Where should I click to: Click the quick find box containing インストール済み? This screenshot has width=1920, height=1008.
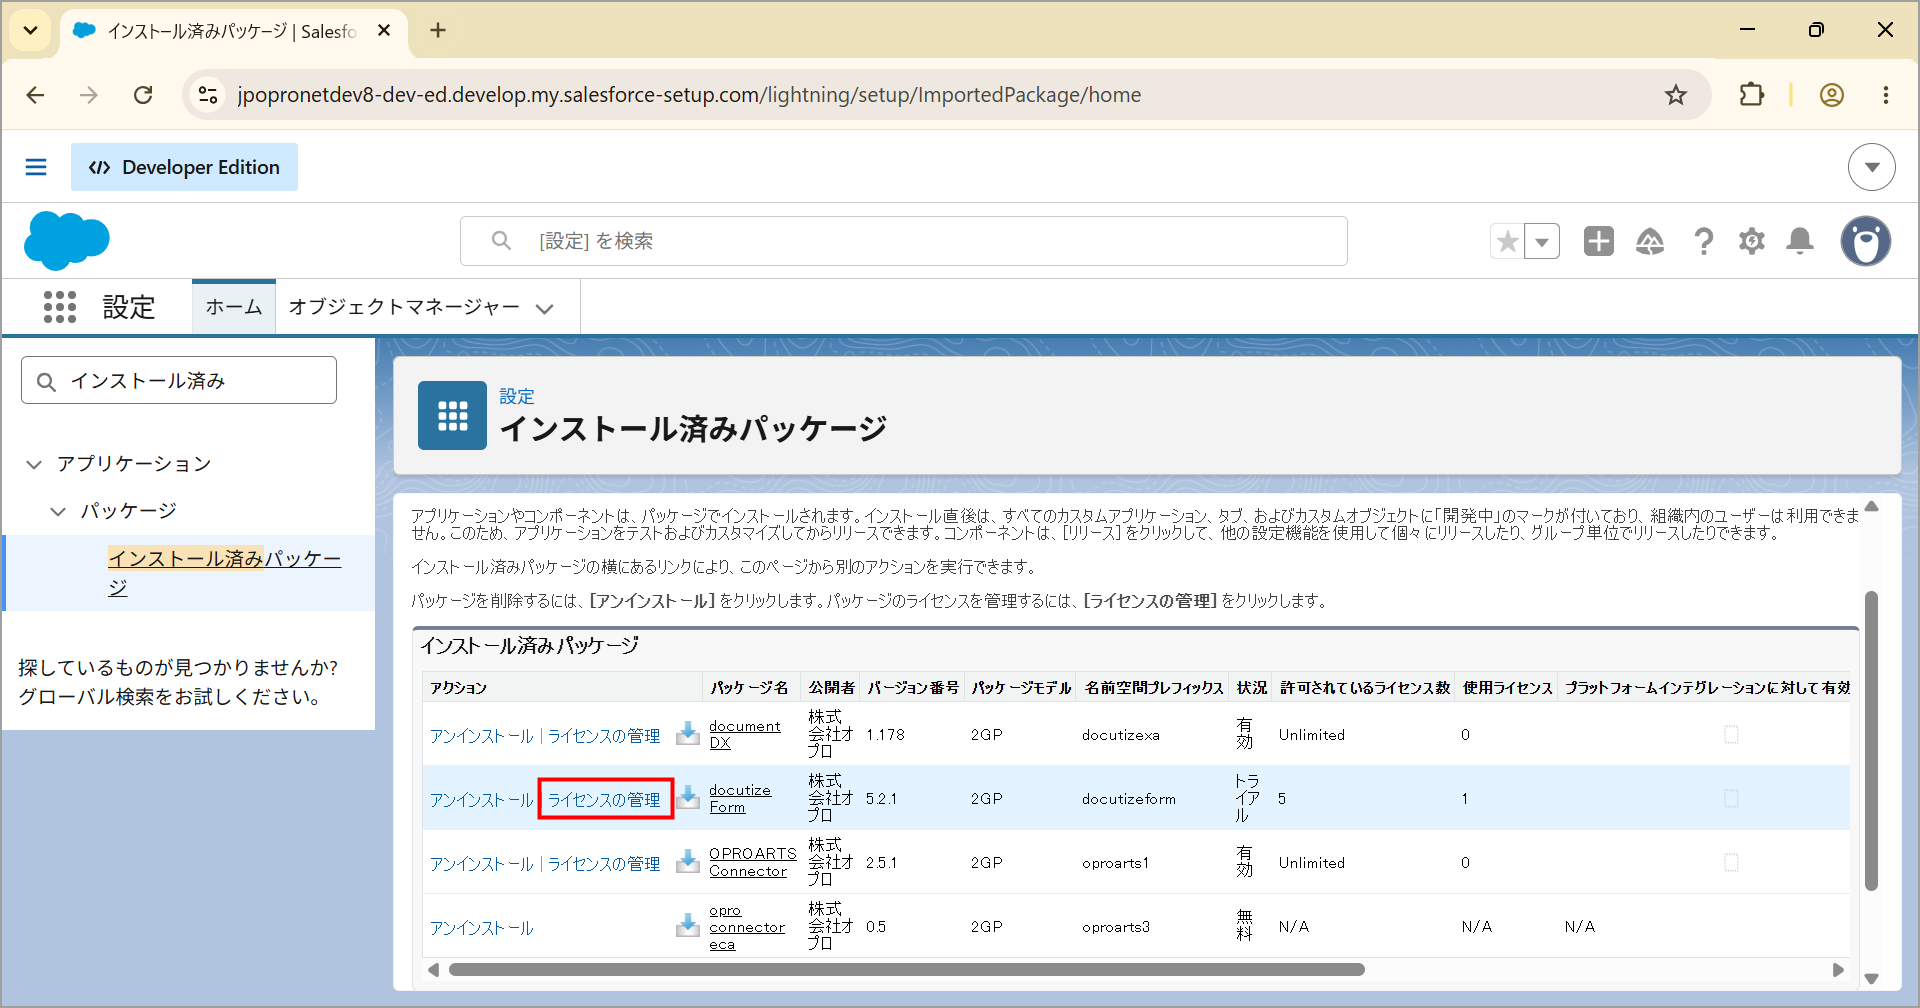coord(179,380)
